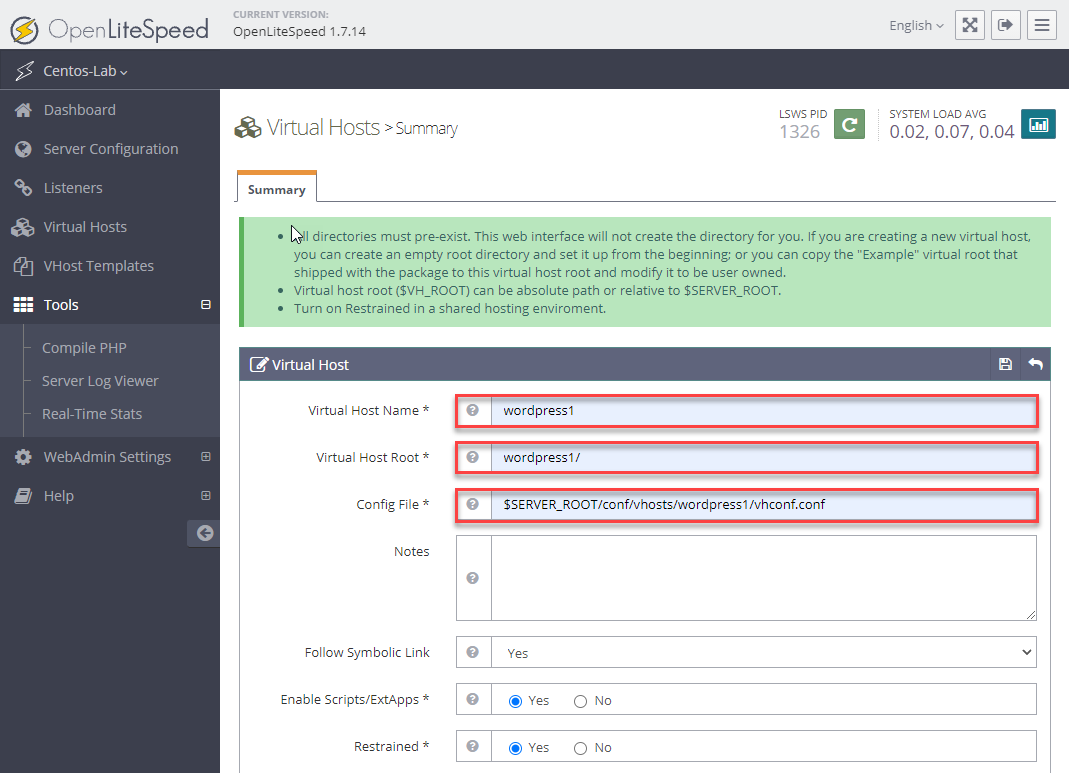Open Virtual Hosts menu item
The width and height of the screenshot is (1069, 773).
85,227
